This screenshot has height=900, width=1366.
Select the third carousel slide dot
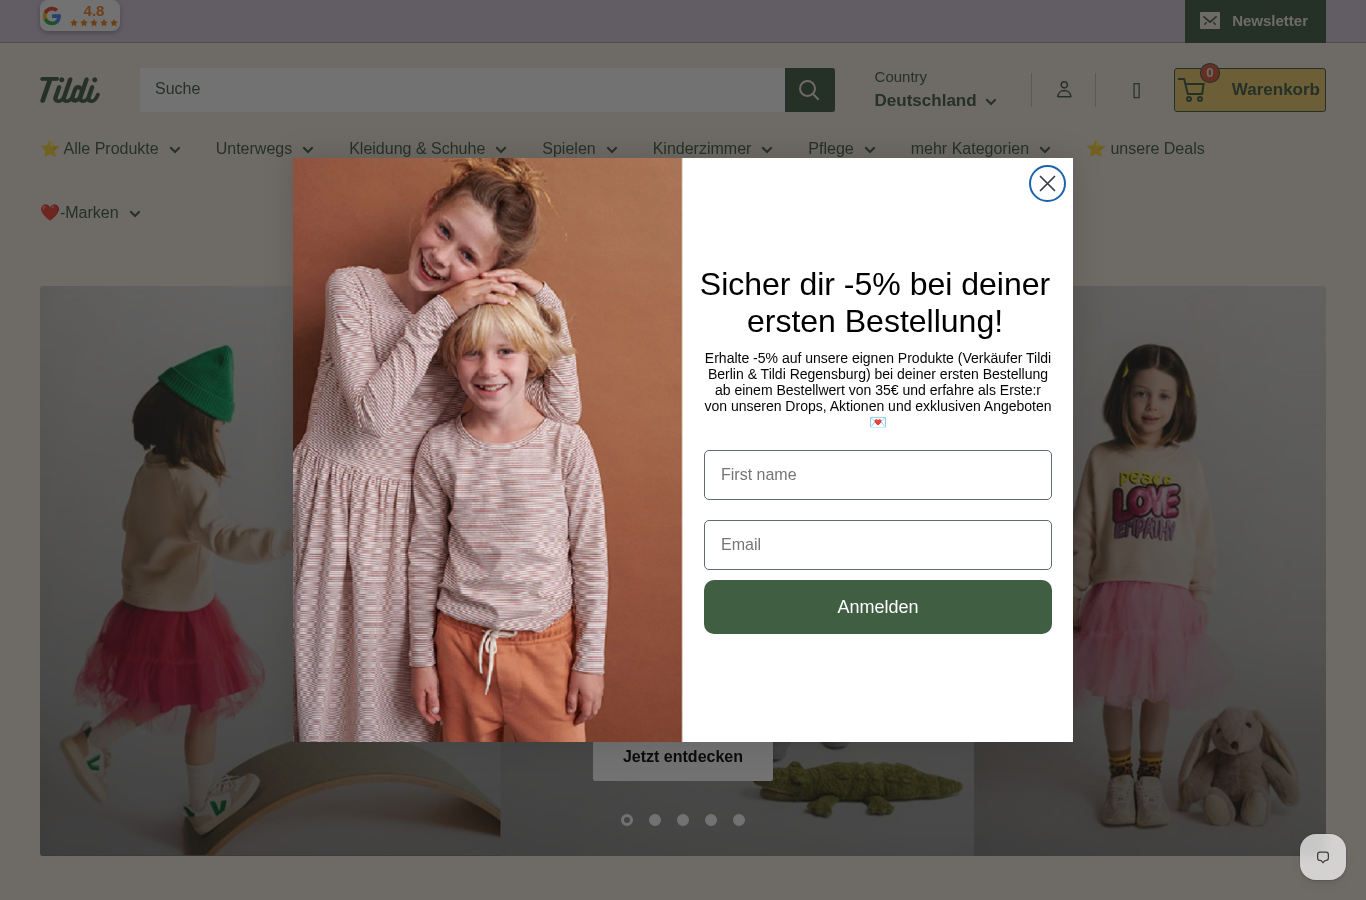click(683, 820)
